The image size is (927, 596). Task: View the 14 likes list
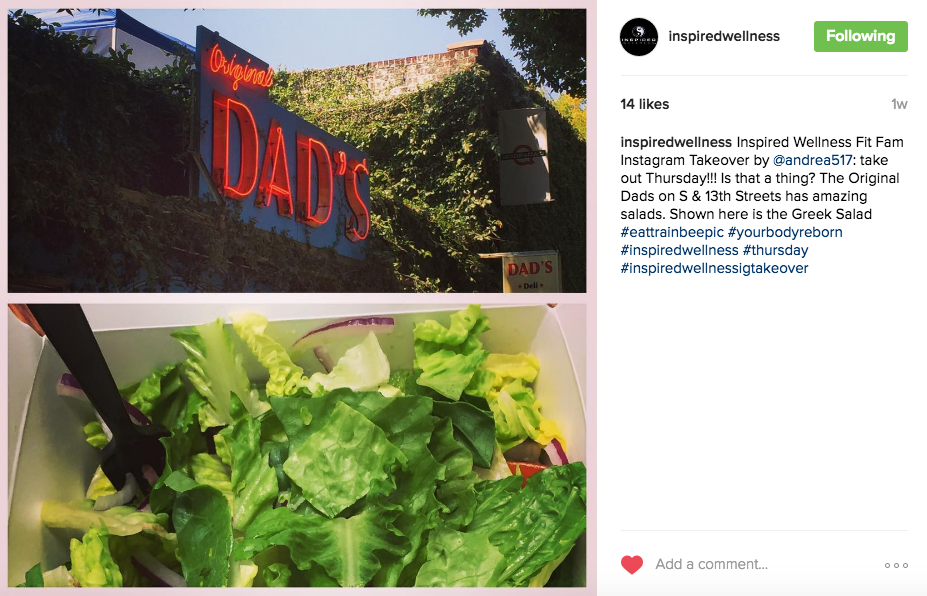tap(644, 104)
